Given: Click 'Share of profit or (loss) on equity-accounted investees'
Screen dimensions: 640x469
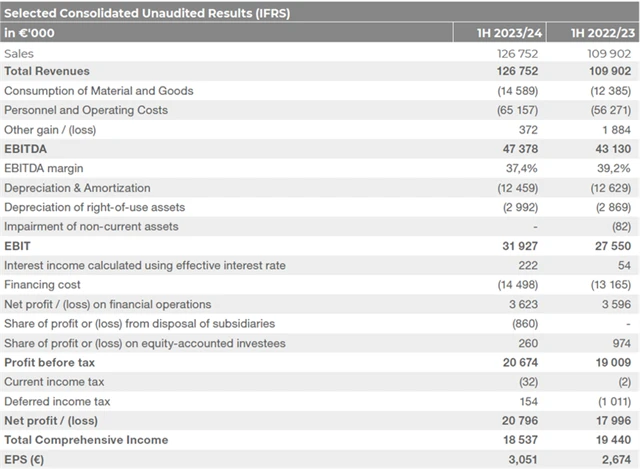Looking at the screenshot, I should click(145, 343).
